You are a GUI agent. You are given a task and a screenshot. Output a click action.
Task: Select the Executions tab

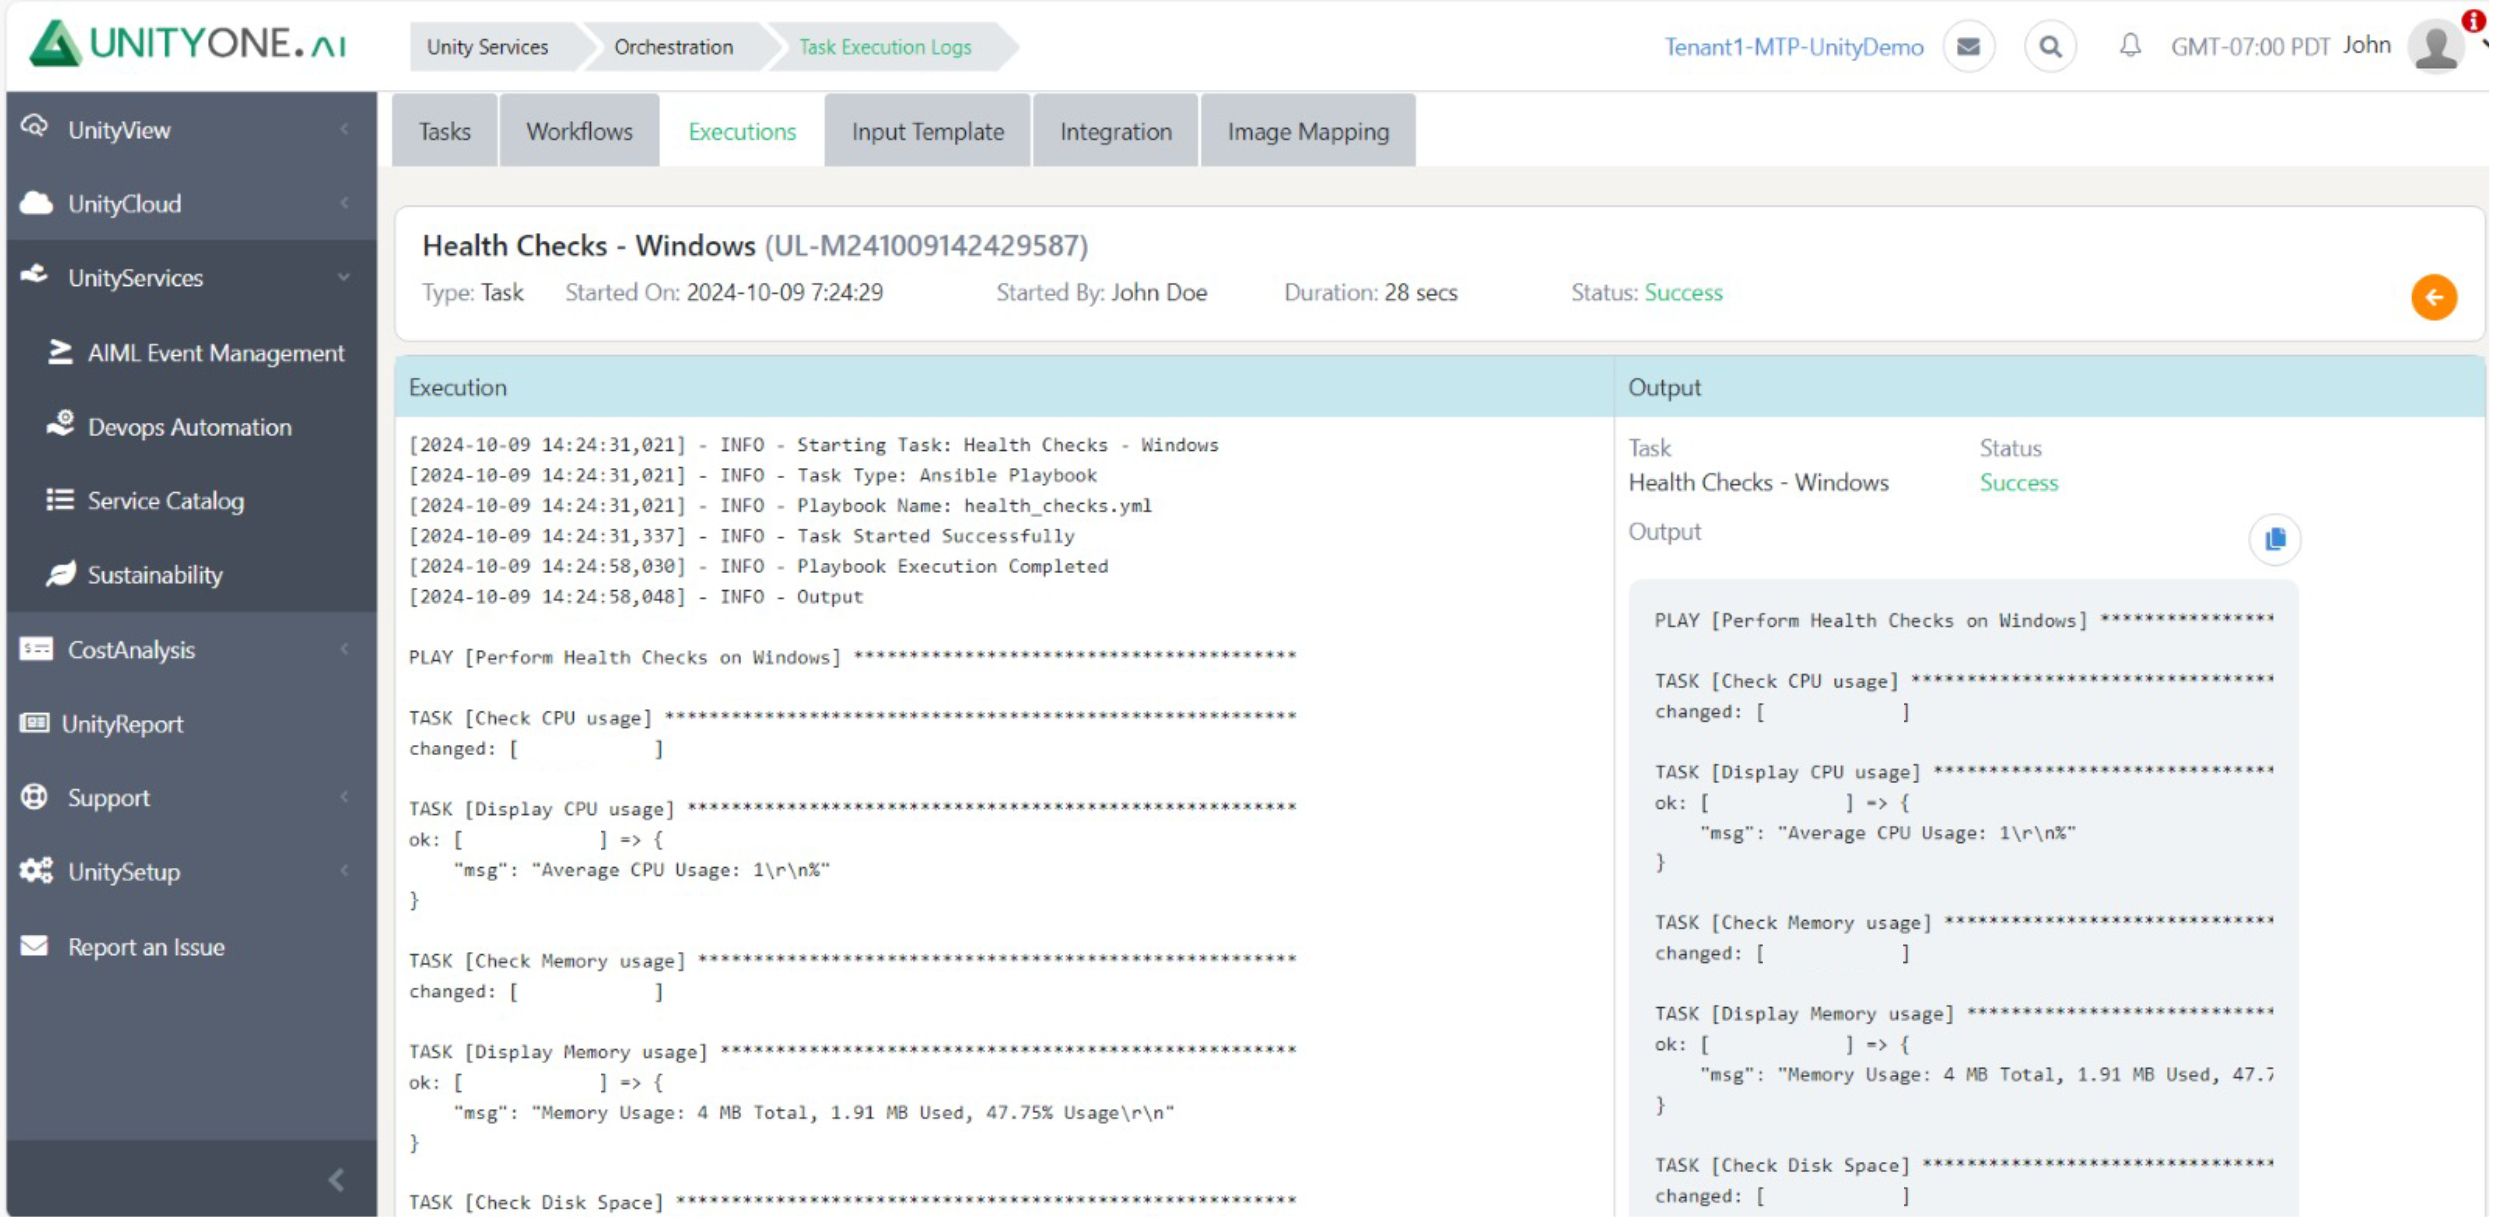coord(742,131)
